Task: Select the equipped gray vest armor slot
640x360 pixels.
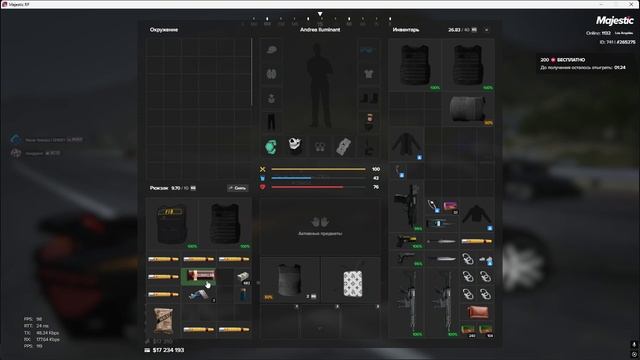Action: [x=289, y=280]
